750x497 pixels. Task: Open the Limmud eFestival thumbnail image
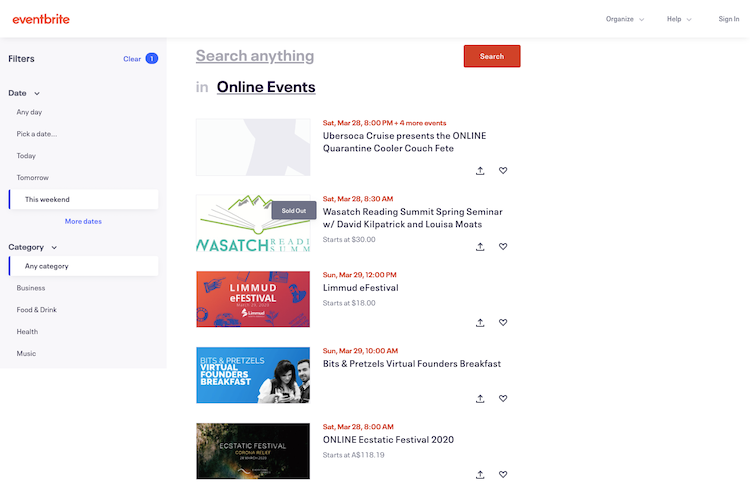[x=253, y=299]
